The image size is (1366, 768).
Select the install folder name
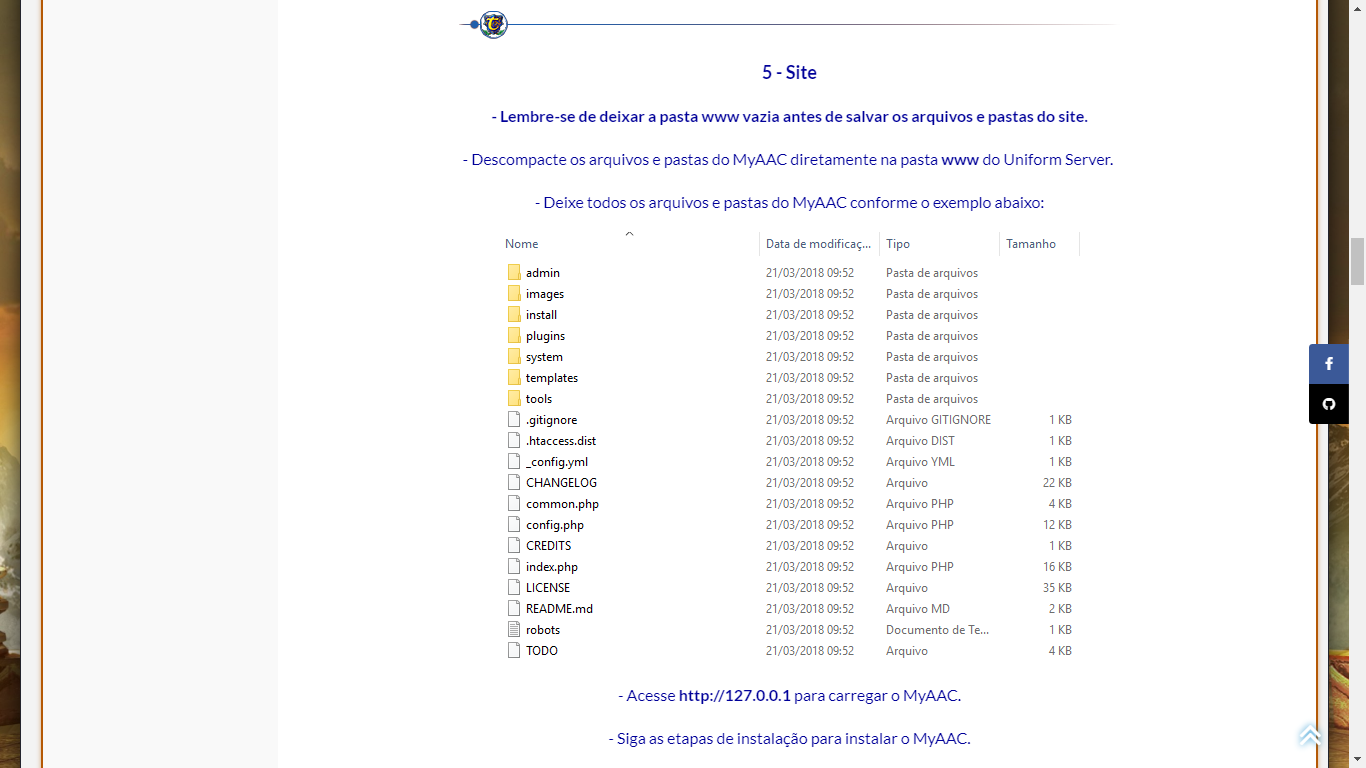tap(541, 315)
